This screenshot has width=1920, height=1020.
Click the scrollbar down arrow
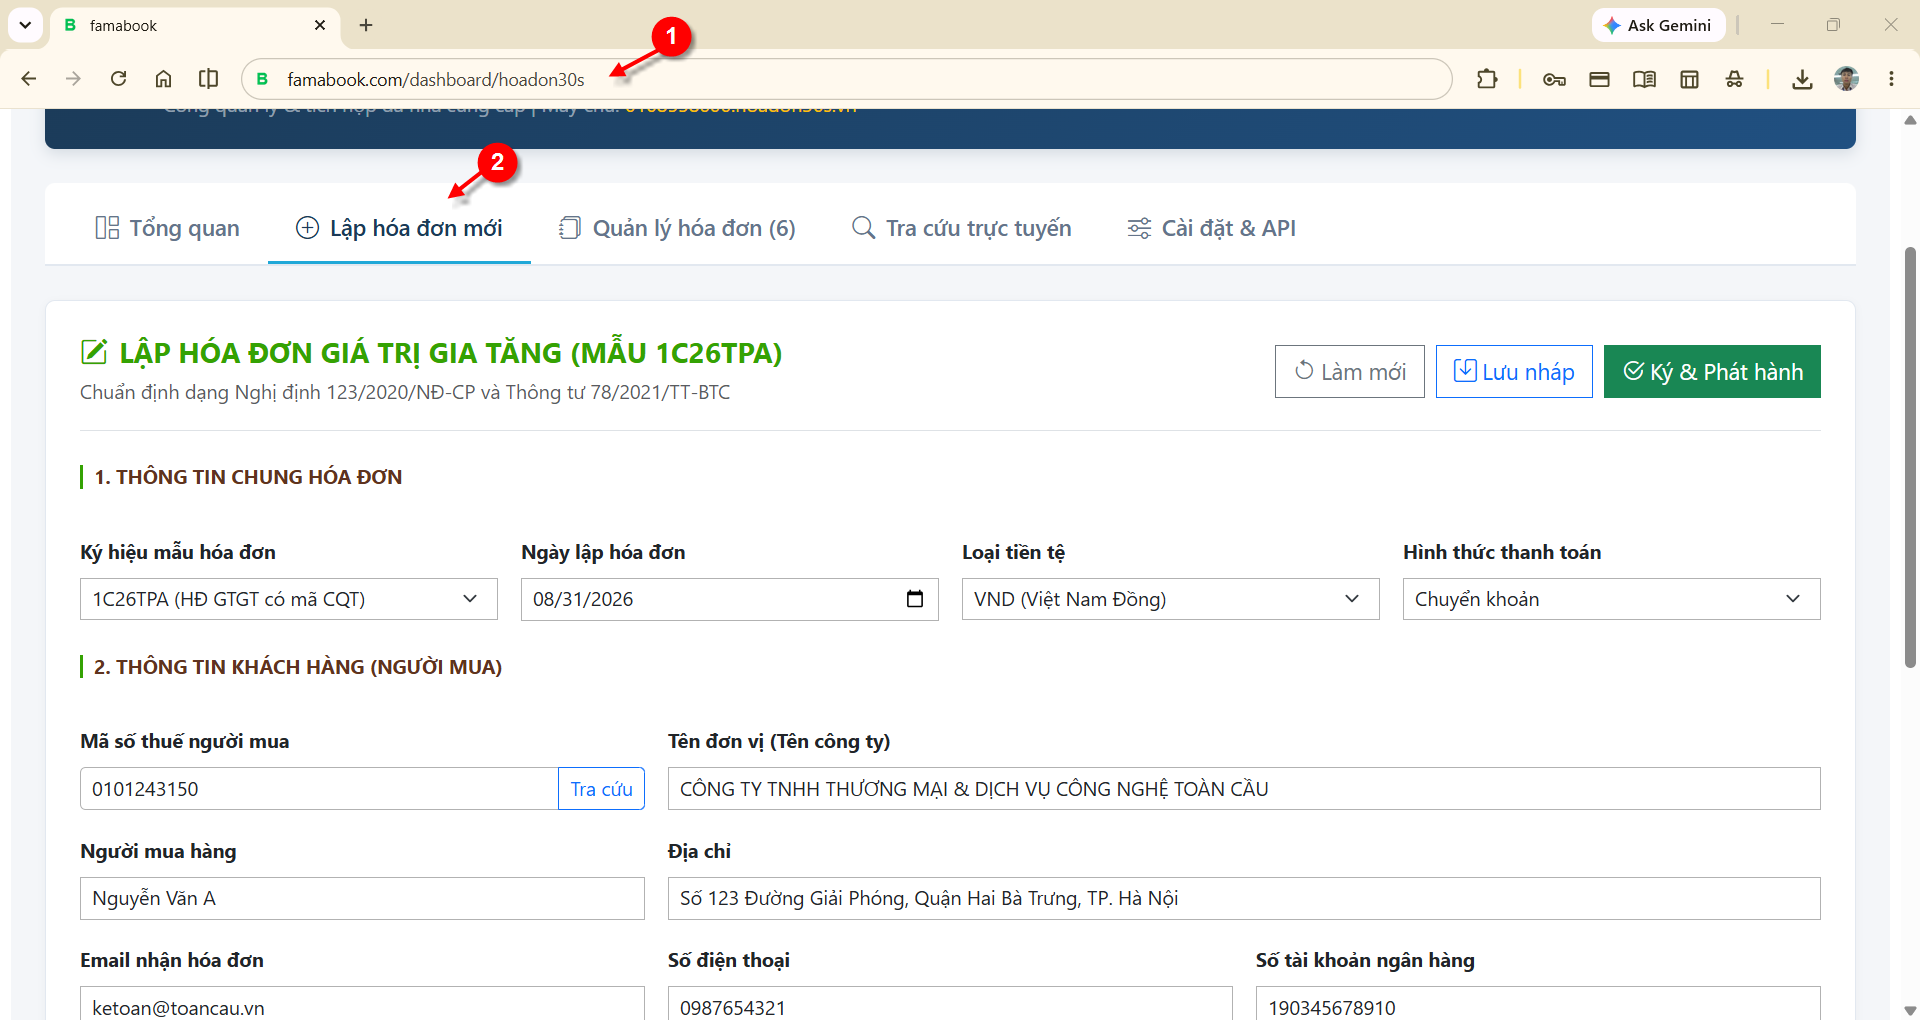(1910, 1010)
